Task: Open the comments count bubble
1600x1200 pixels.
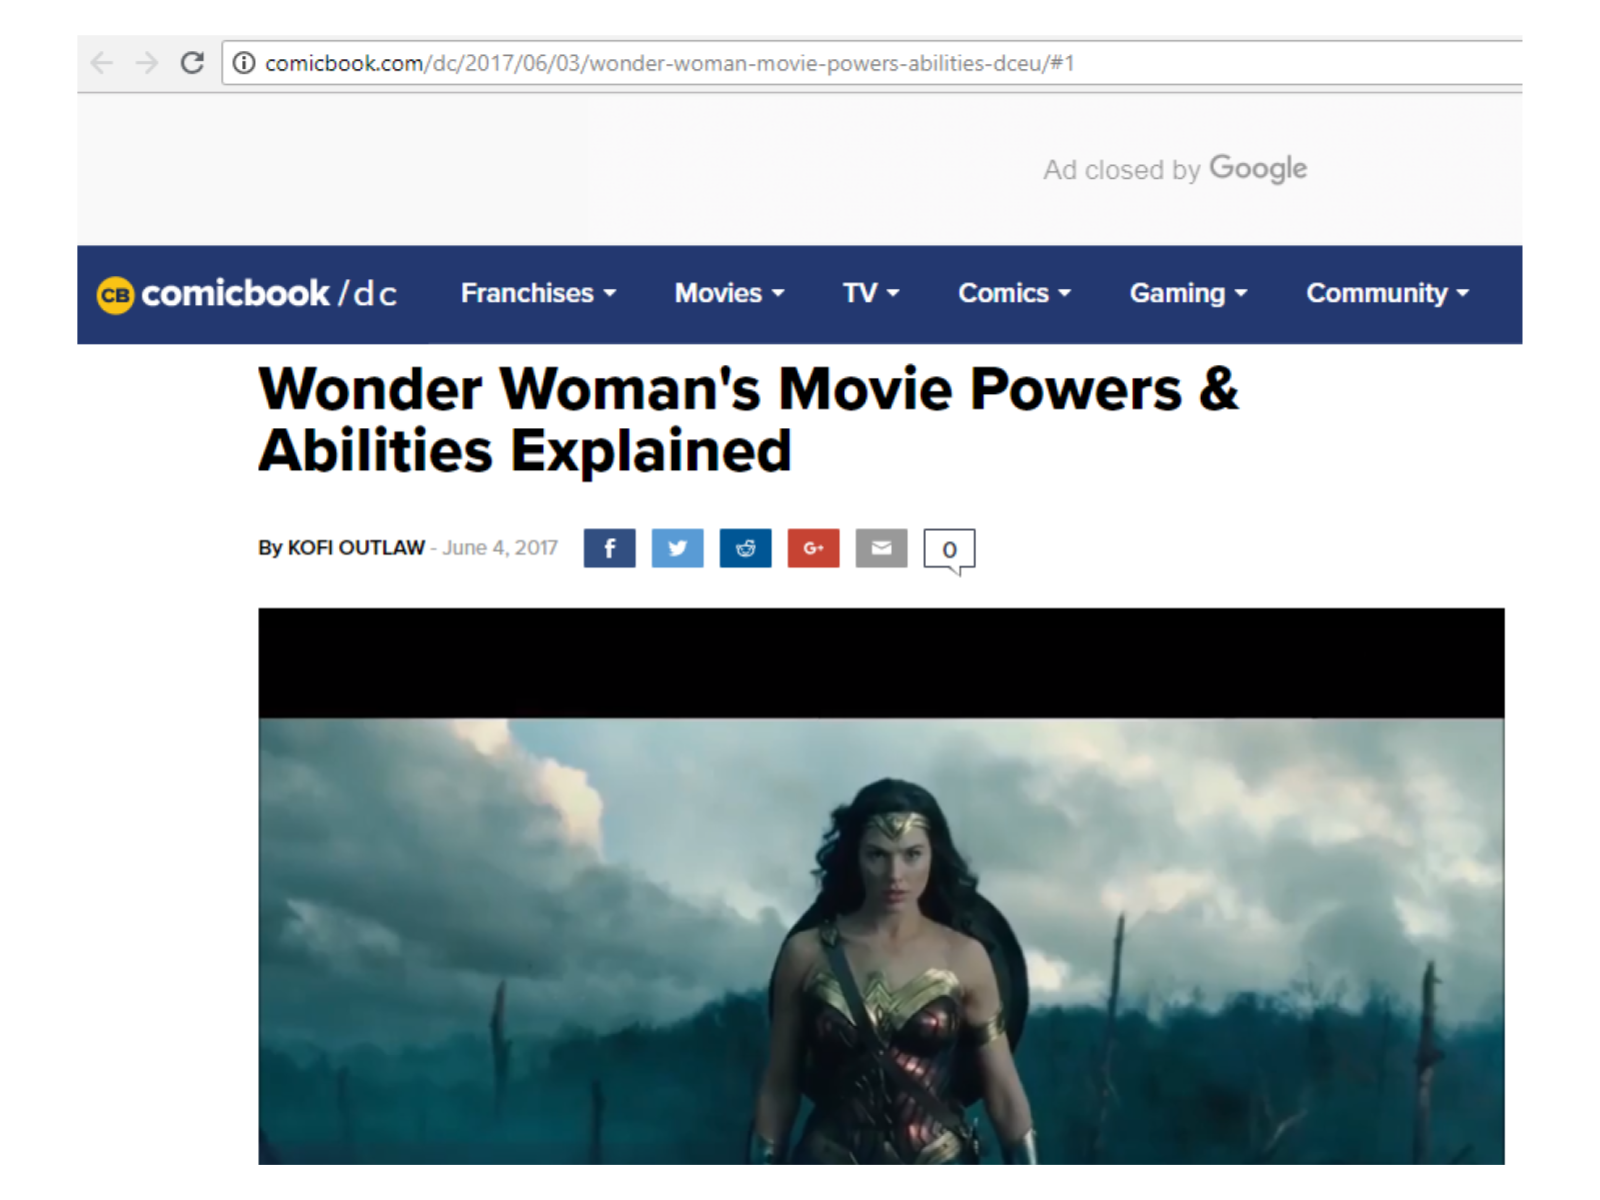Action: tap(949, 549)
